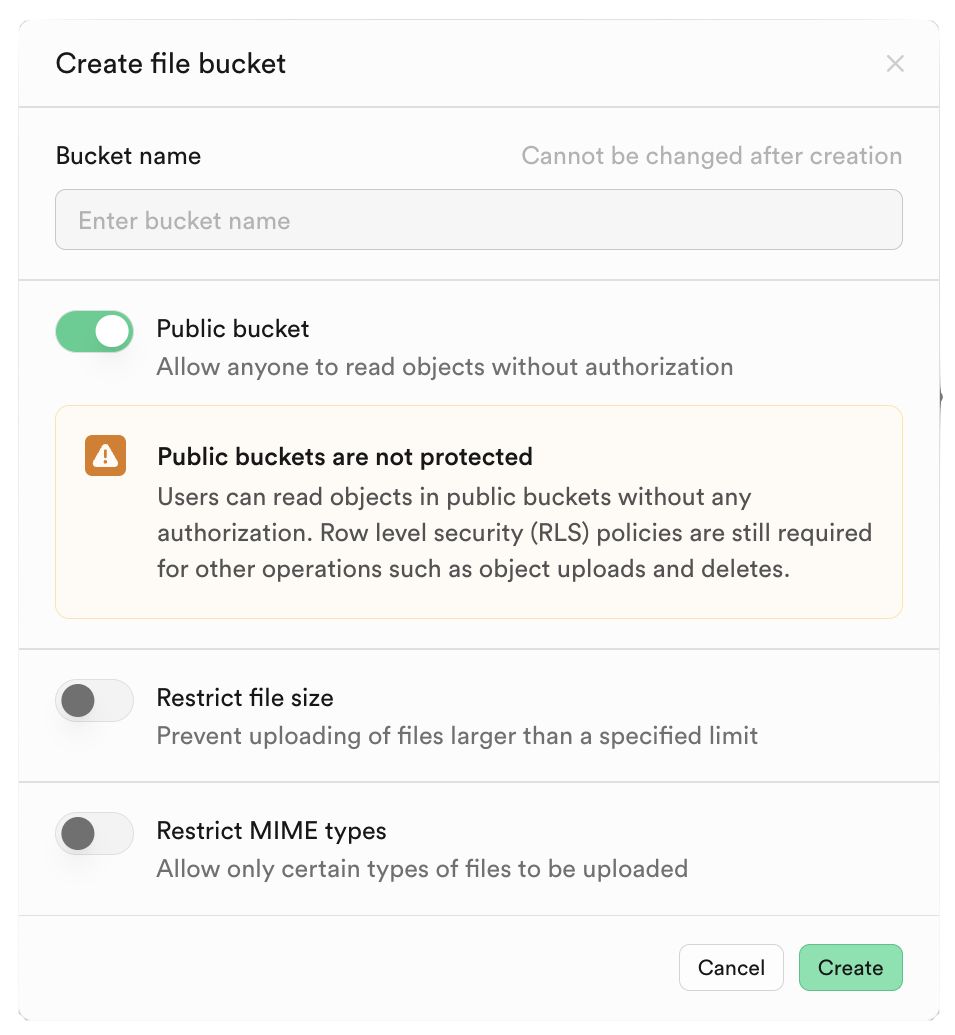This screenshot has width=955, height=1035.
Task: Click the RLS policies warning paragraph
Action: 515,533
